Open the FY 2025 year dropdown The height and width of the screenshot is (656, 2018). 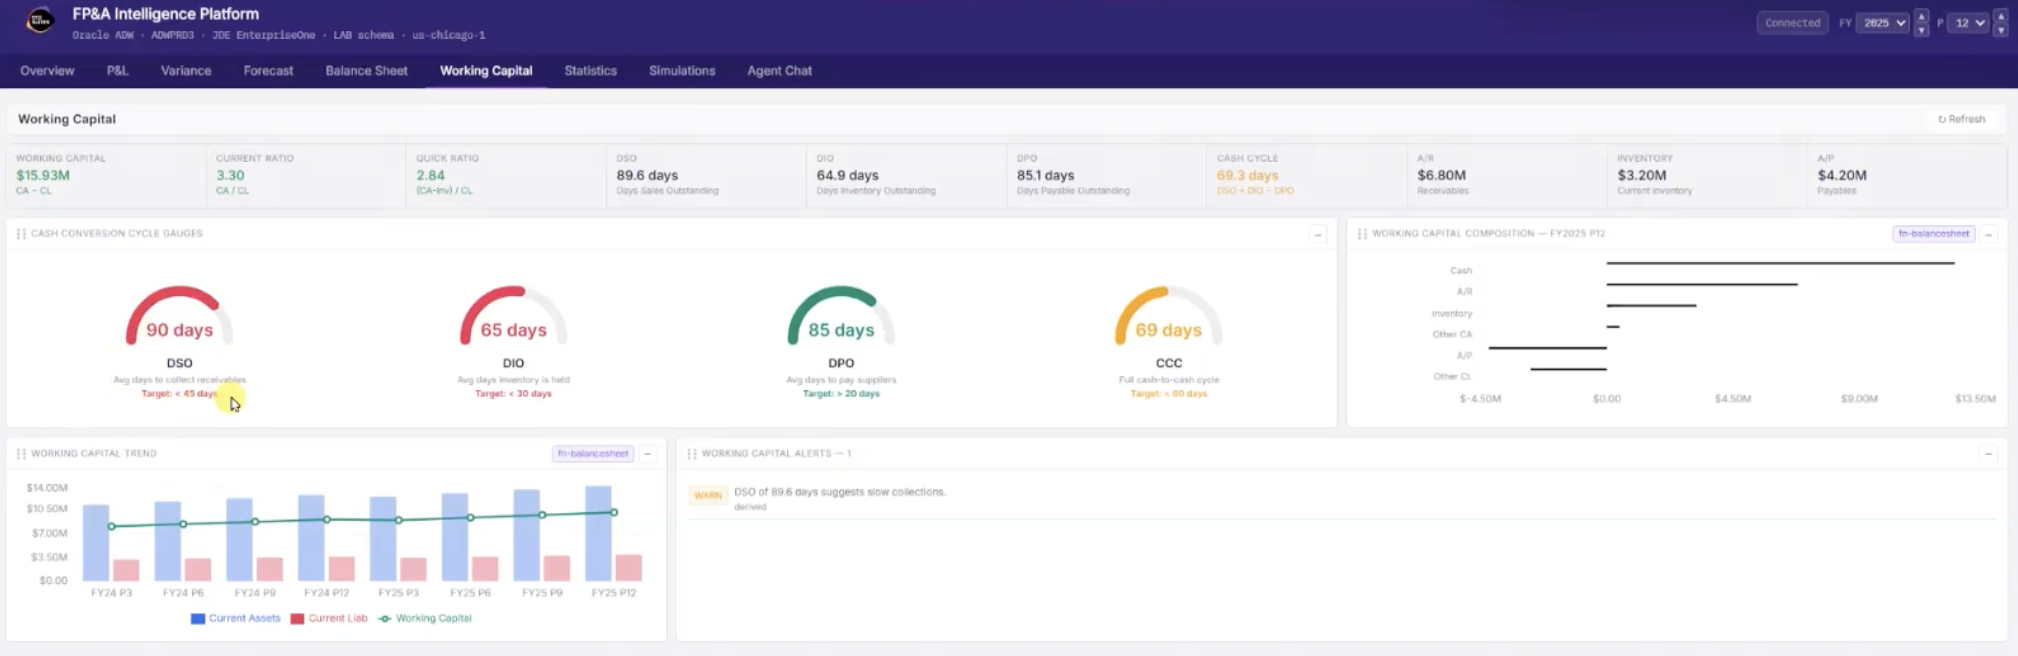point(1883,23)
